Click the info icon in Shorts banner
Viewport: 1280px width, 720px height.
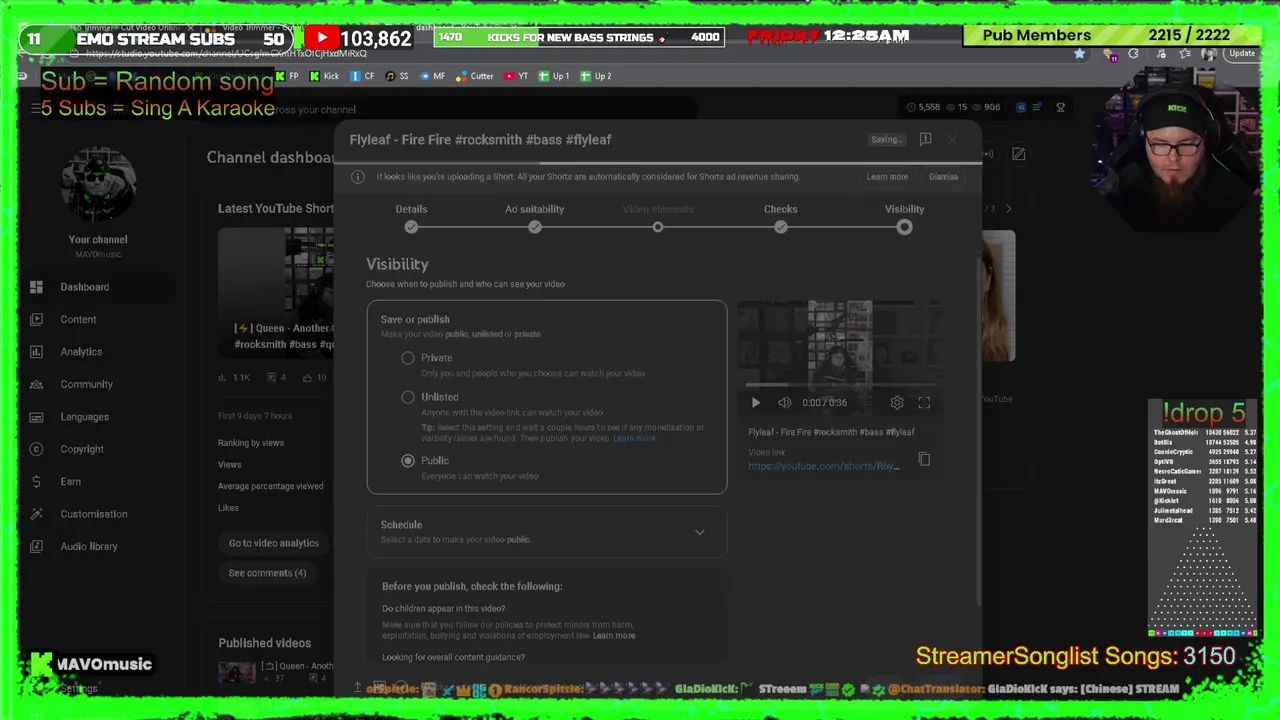tap(358, 177)
